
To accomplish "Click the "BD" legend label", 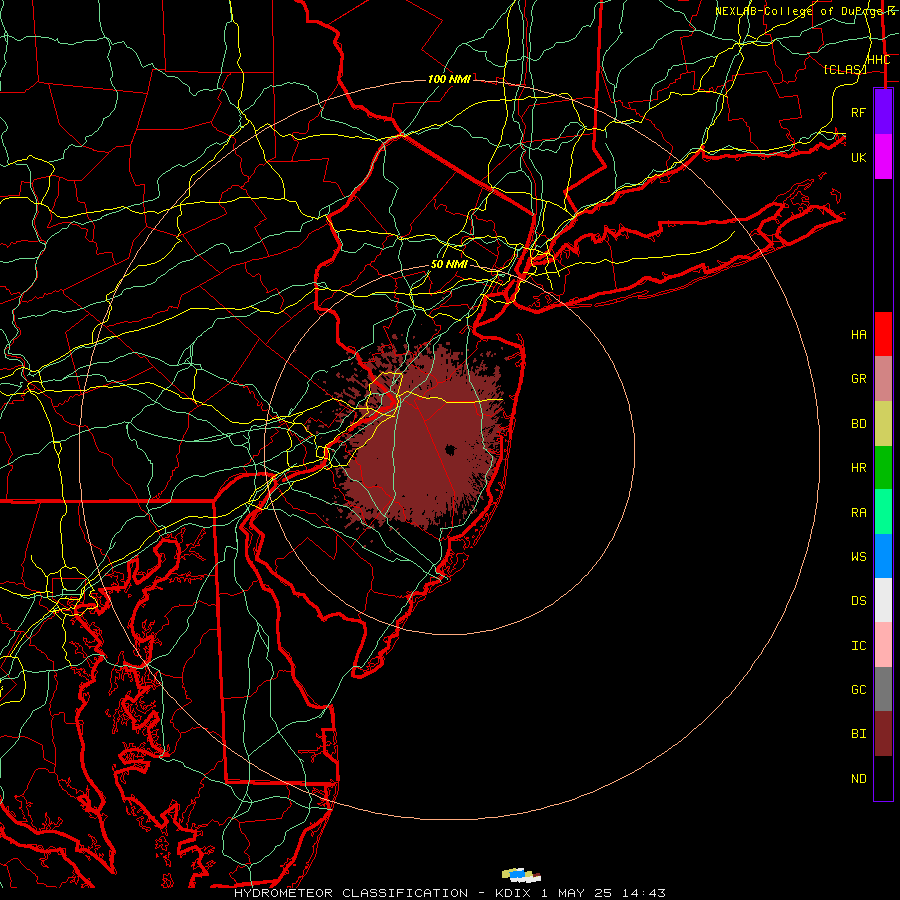I will [x=858, y=424].
